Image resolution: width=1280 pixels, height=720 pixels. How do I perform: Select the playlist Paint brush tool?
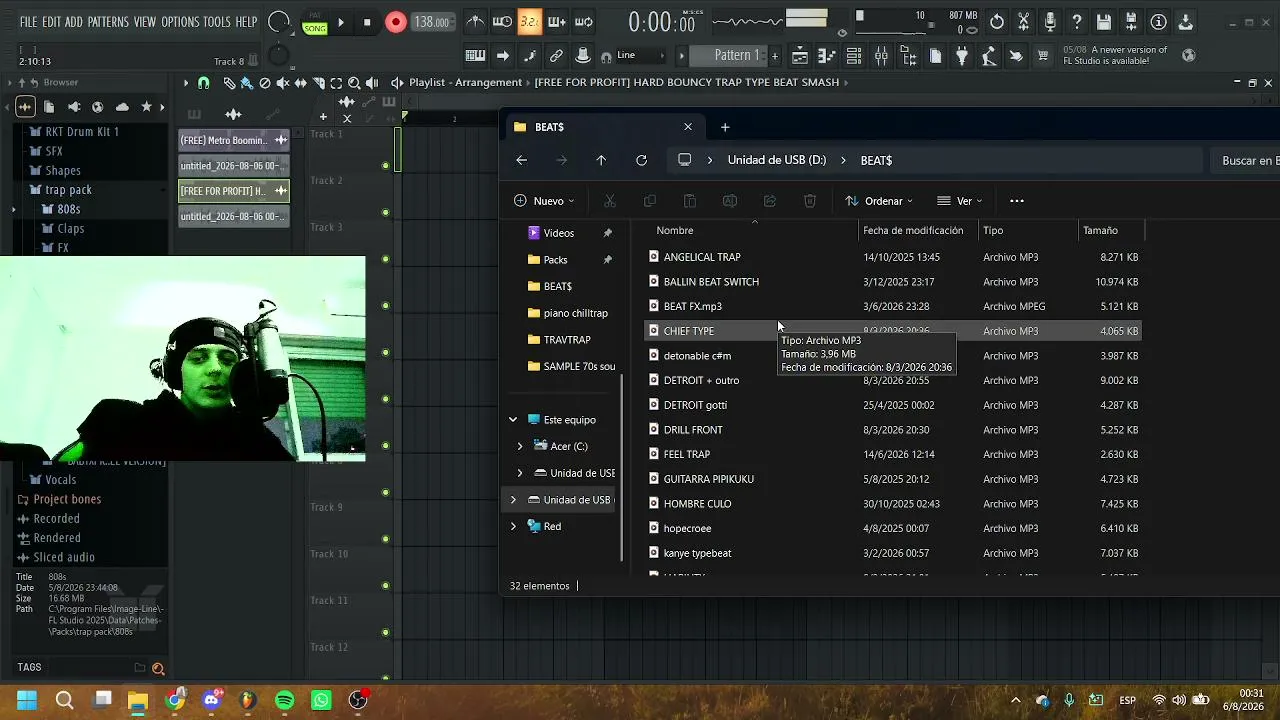point(247,83)
